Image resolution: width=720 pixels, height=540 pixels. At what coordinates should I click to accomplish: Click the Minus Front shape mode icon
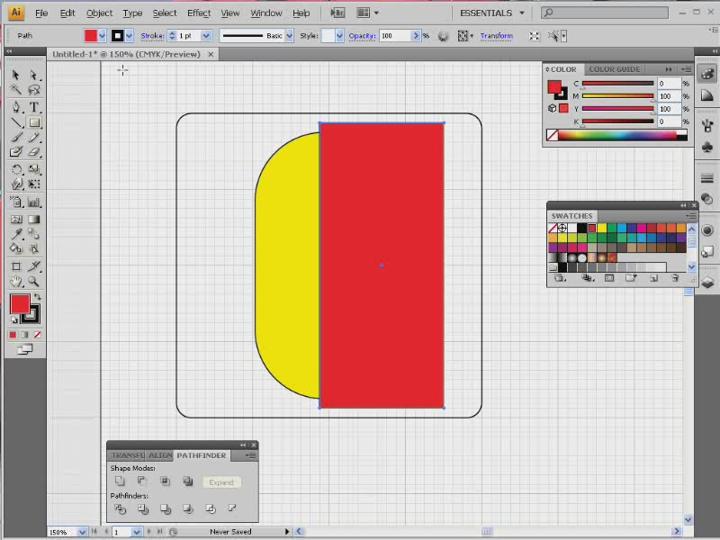click(142, 481)
